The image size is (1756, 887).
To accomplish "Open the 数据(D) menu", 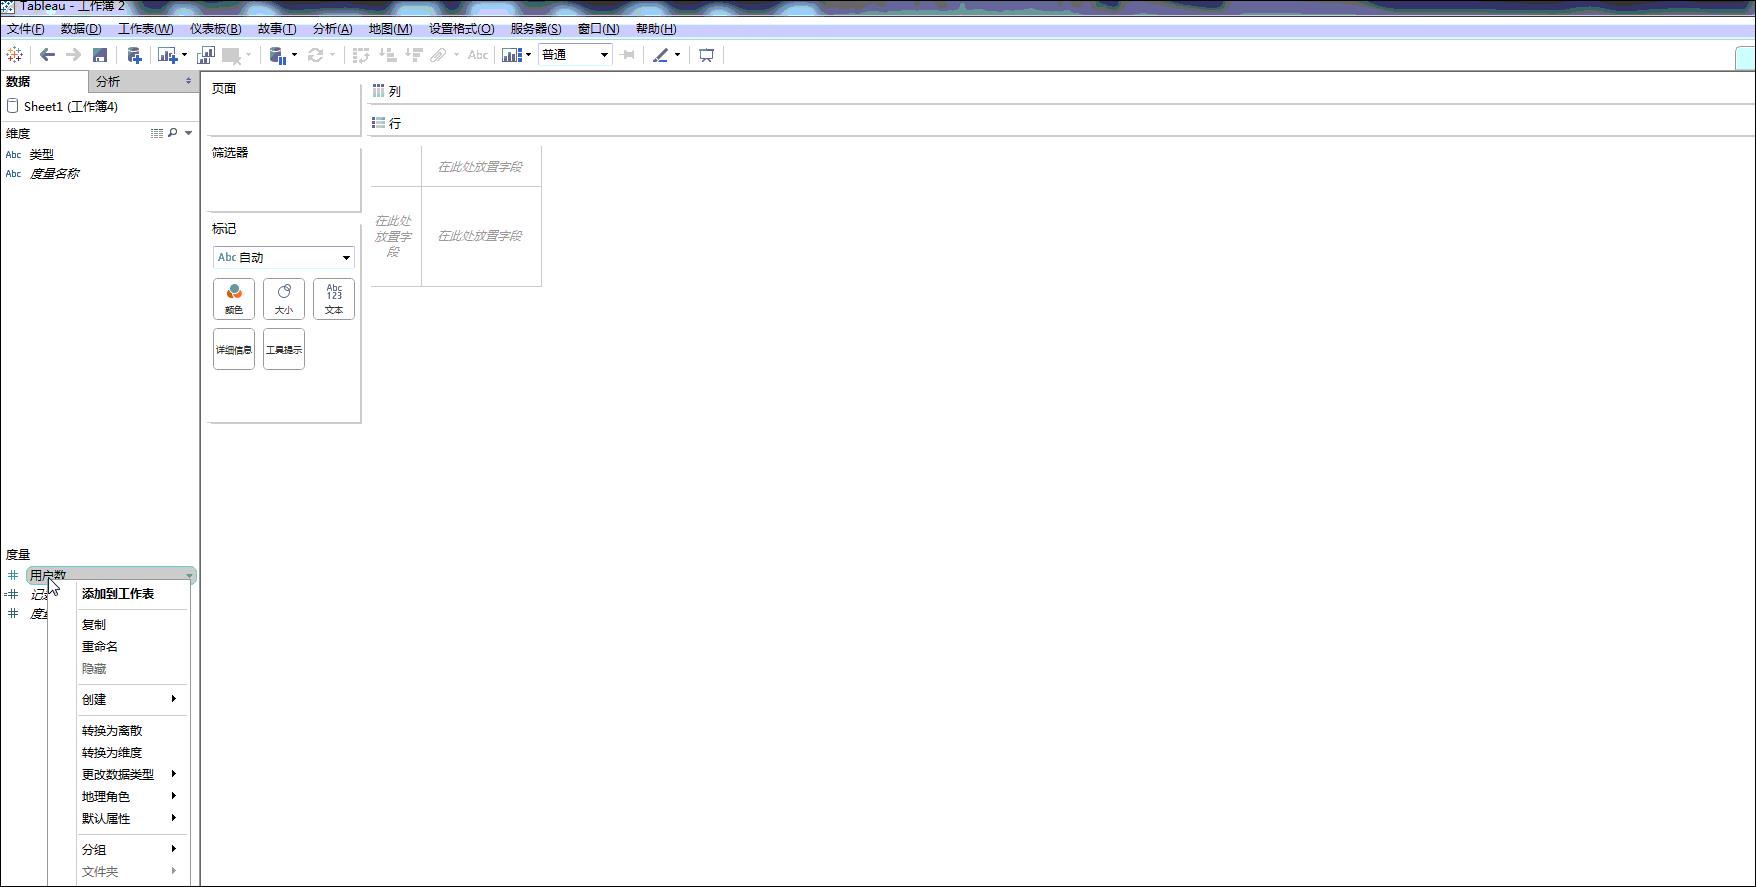I will click(x=81, y=29).
